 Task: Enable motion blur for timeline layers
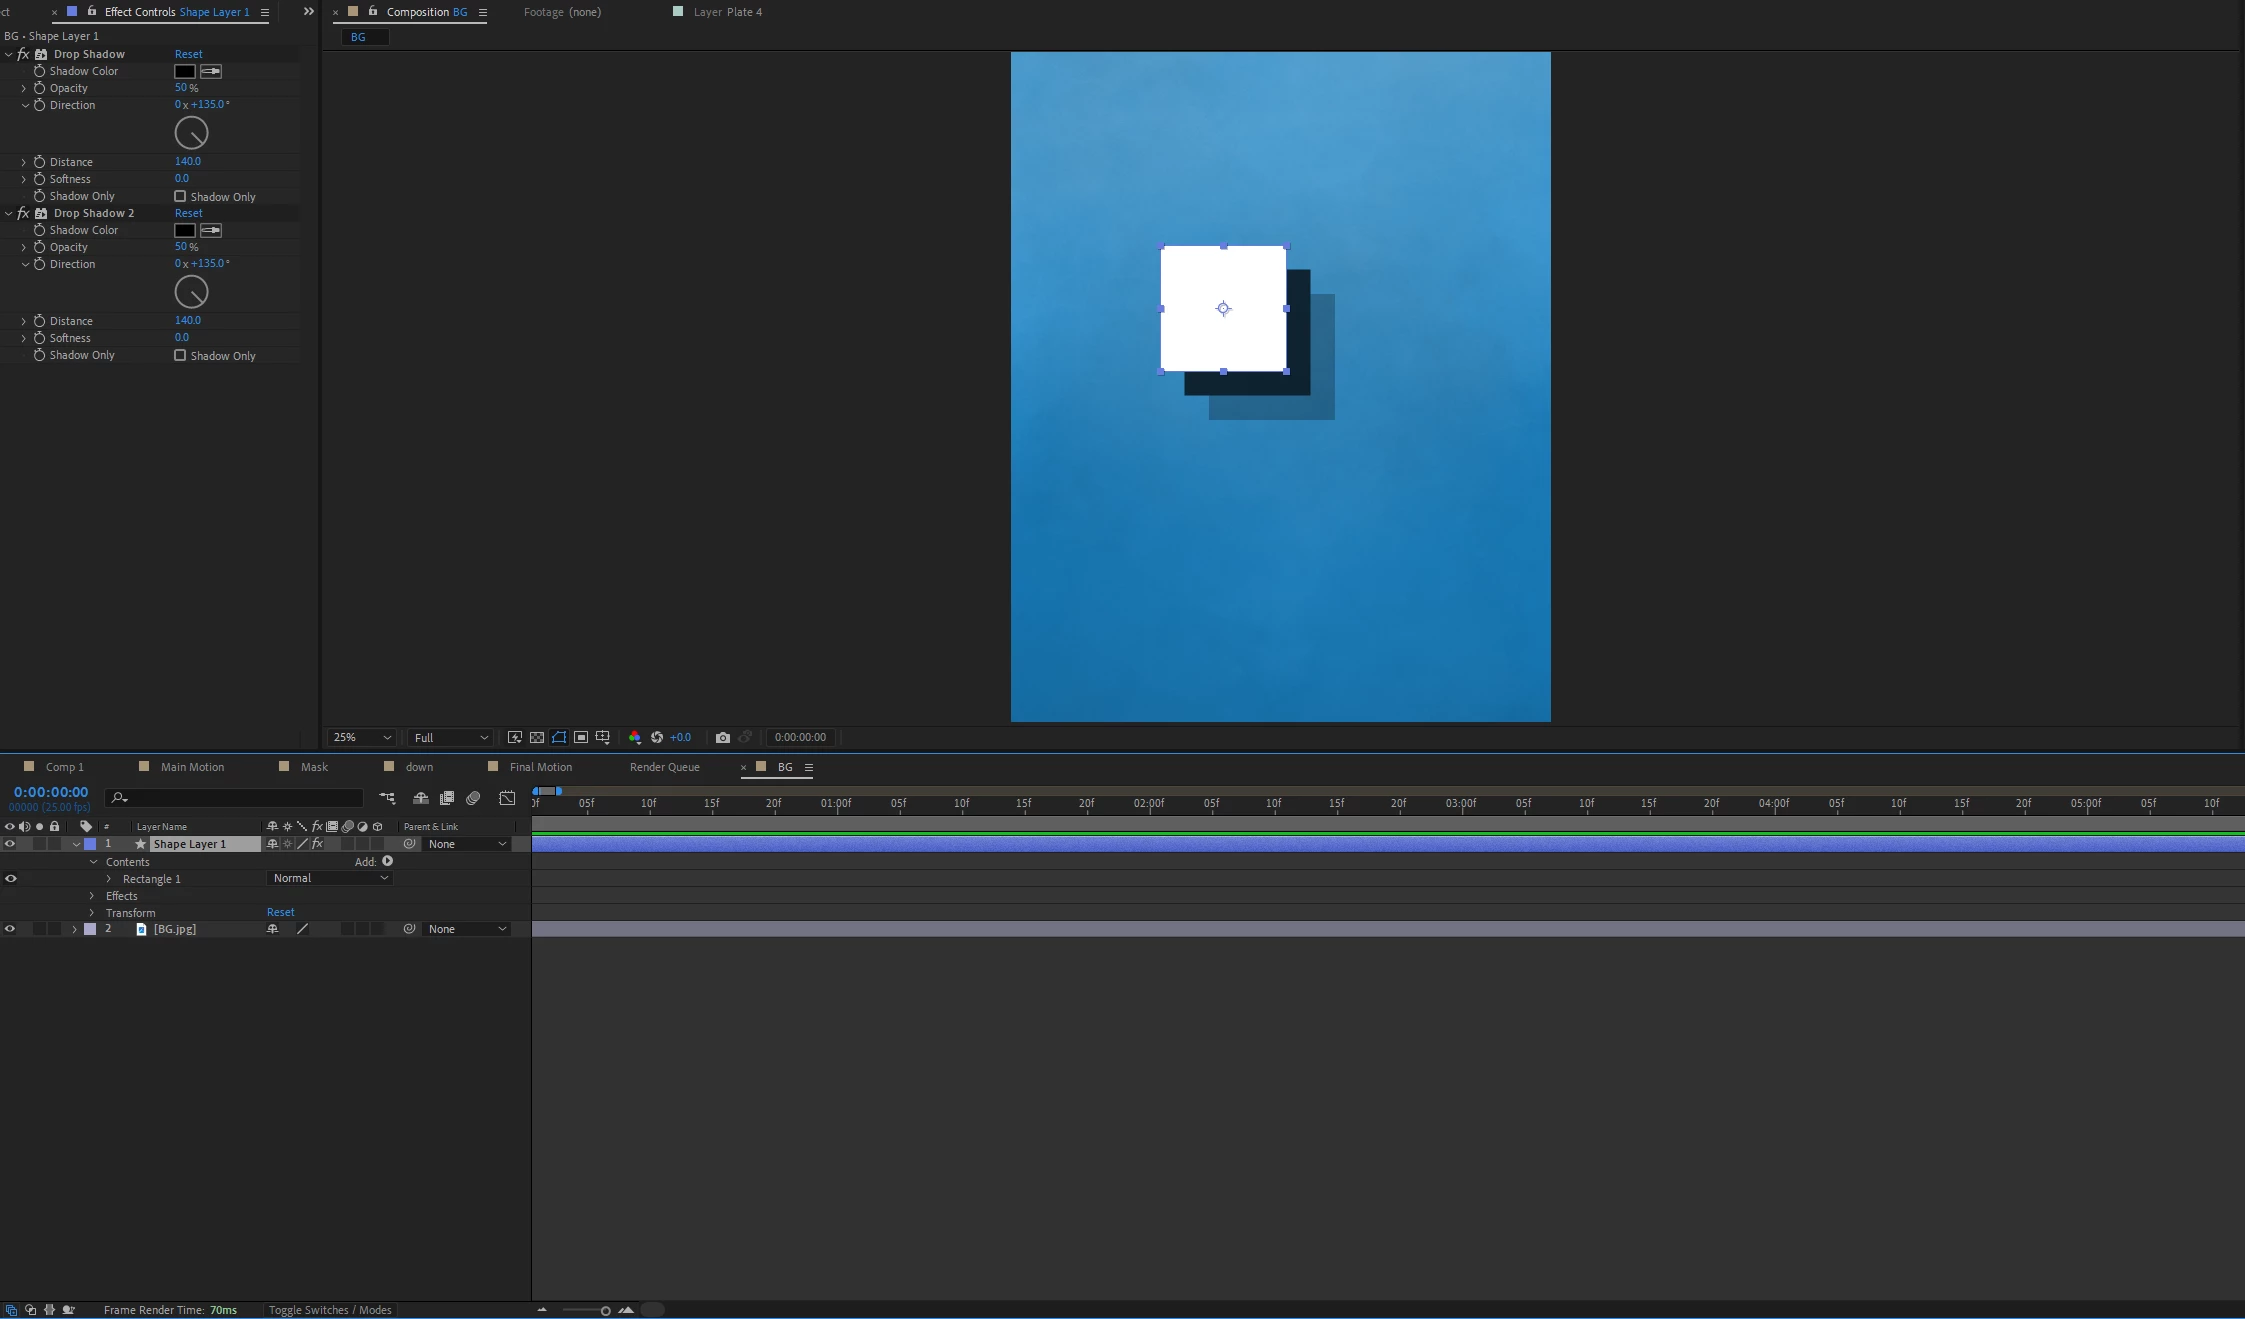coord(473,798)
